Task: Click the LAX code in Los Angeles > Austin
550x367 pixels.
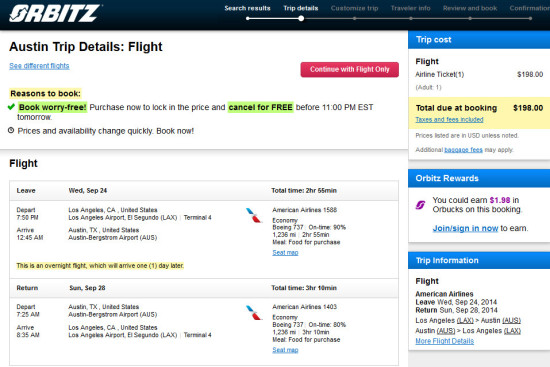Action: click(465, 321)
